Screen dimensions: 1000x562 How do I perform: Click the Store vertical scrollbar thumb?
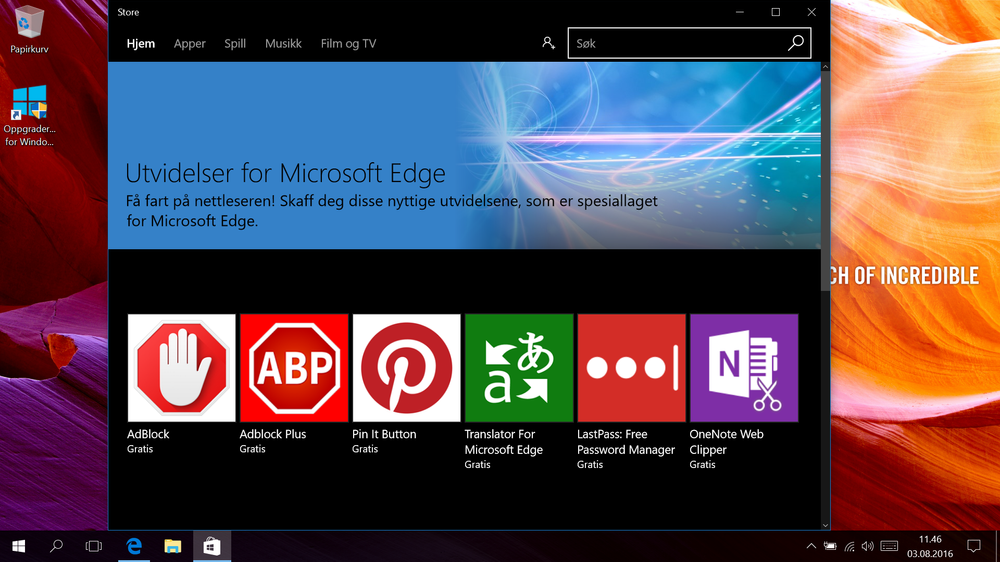point(825,181)
